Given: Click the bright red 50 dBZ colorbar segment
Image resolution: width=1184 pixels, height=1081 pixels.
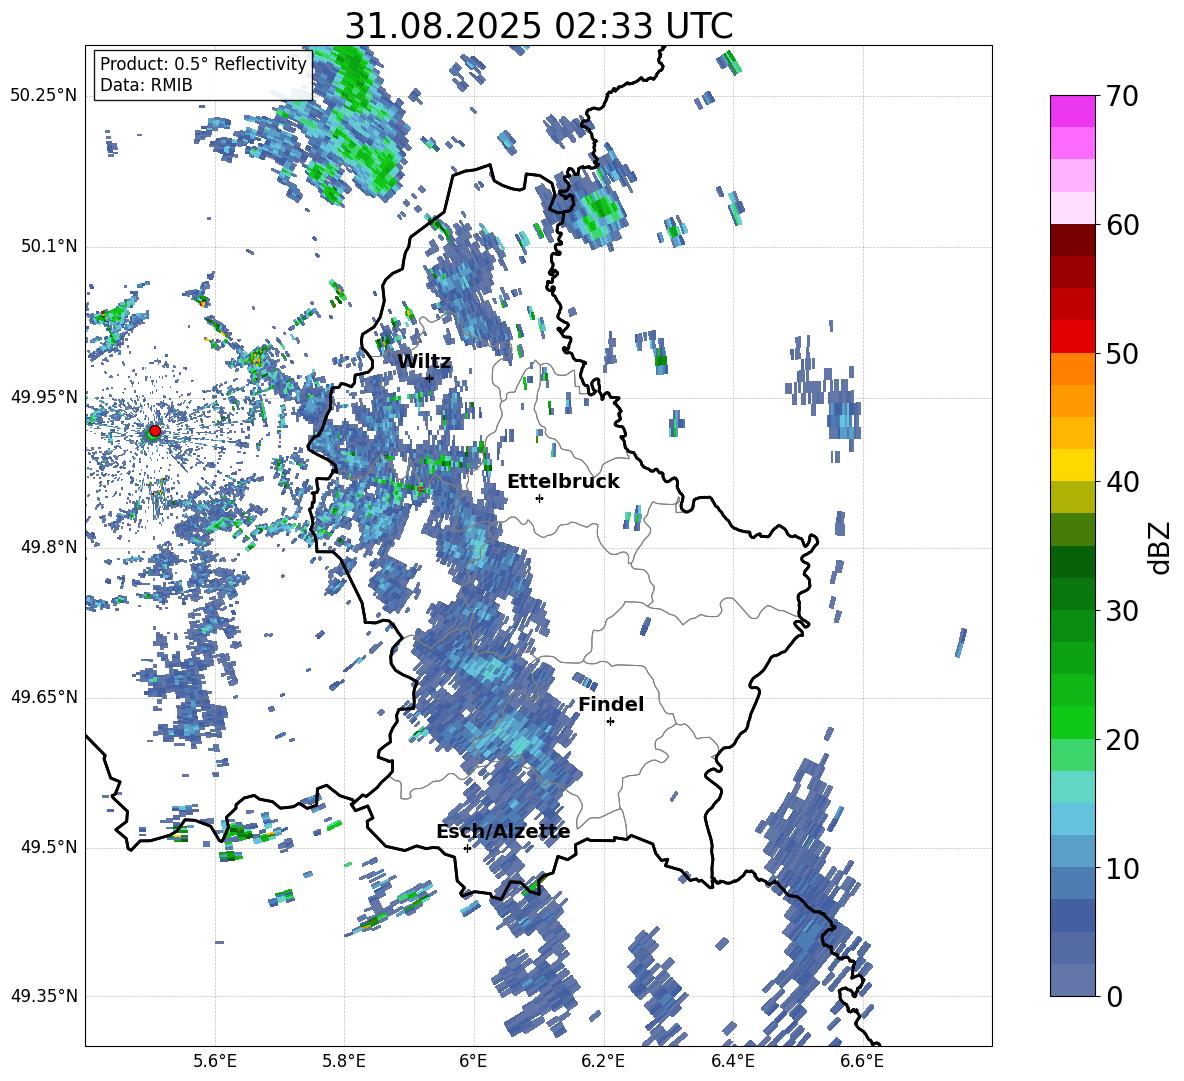Looking at the screenshot, I should coord(1072,337).
